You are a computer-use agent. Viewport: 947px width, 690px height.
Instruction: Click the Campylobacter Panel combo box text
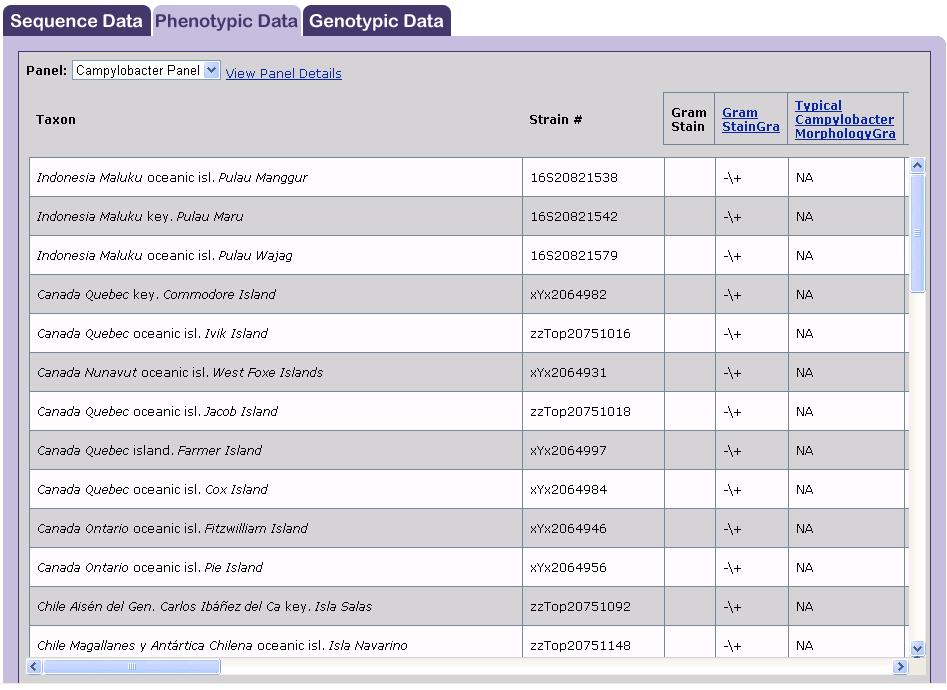tap(138, 70)
